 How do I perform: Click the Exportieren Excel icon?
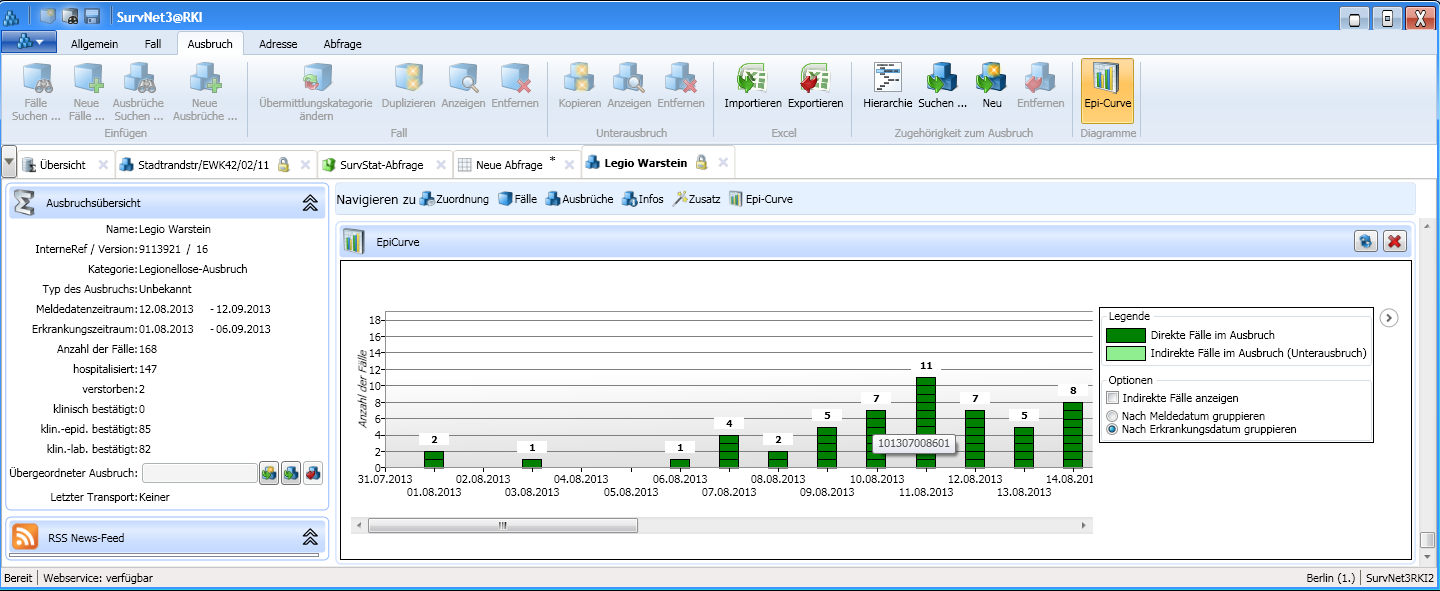coord(815,78)
